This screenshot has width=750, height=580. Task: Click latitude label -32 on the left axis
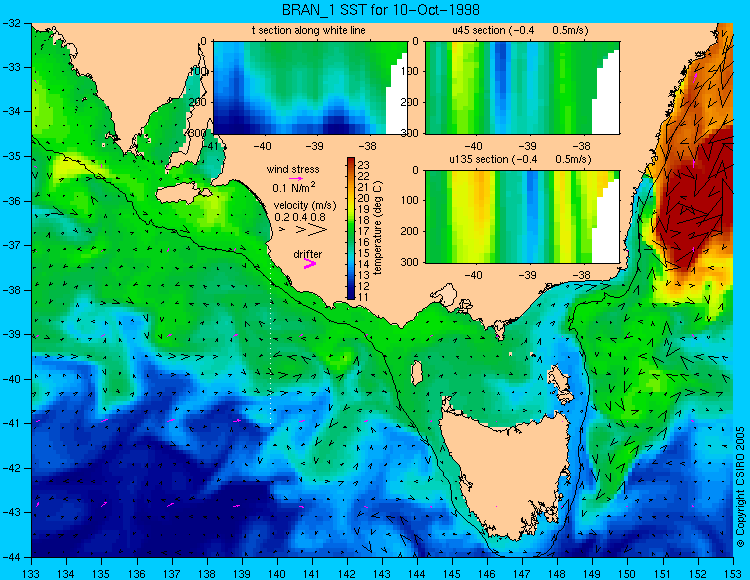pyautogui.click(x=13, y=23)
